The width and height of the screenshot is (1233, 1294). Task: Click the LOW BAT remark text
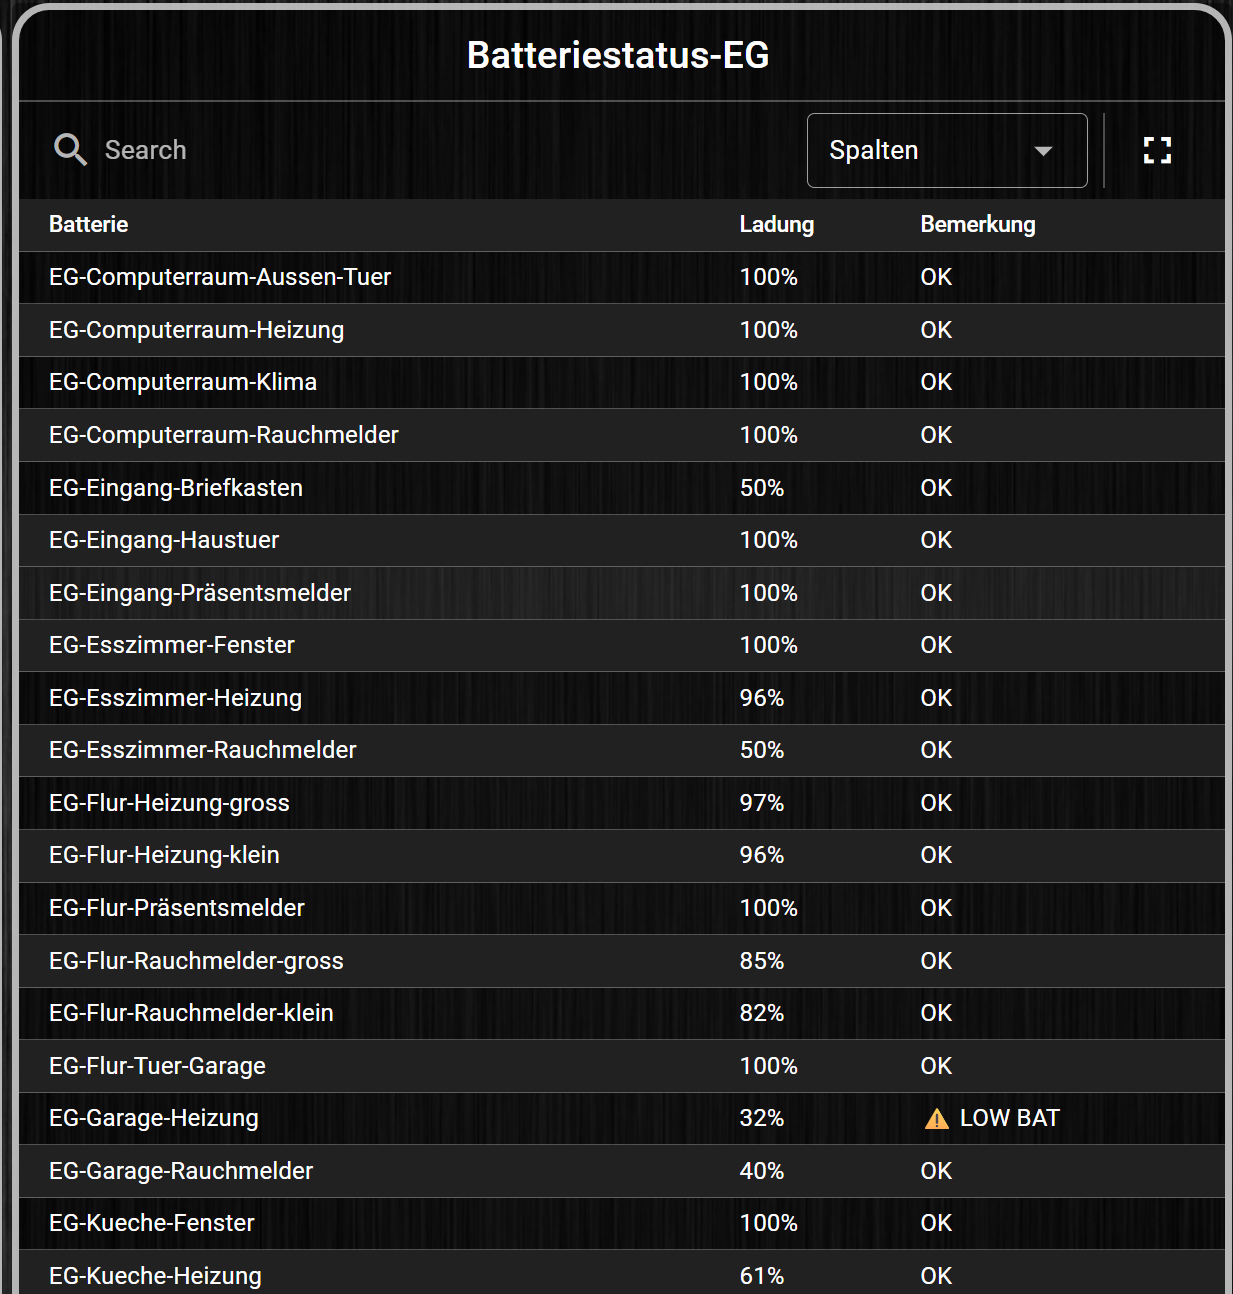click(1009, 1118)
